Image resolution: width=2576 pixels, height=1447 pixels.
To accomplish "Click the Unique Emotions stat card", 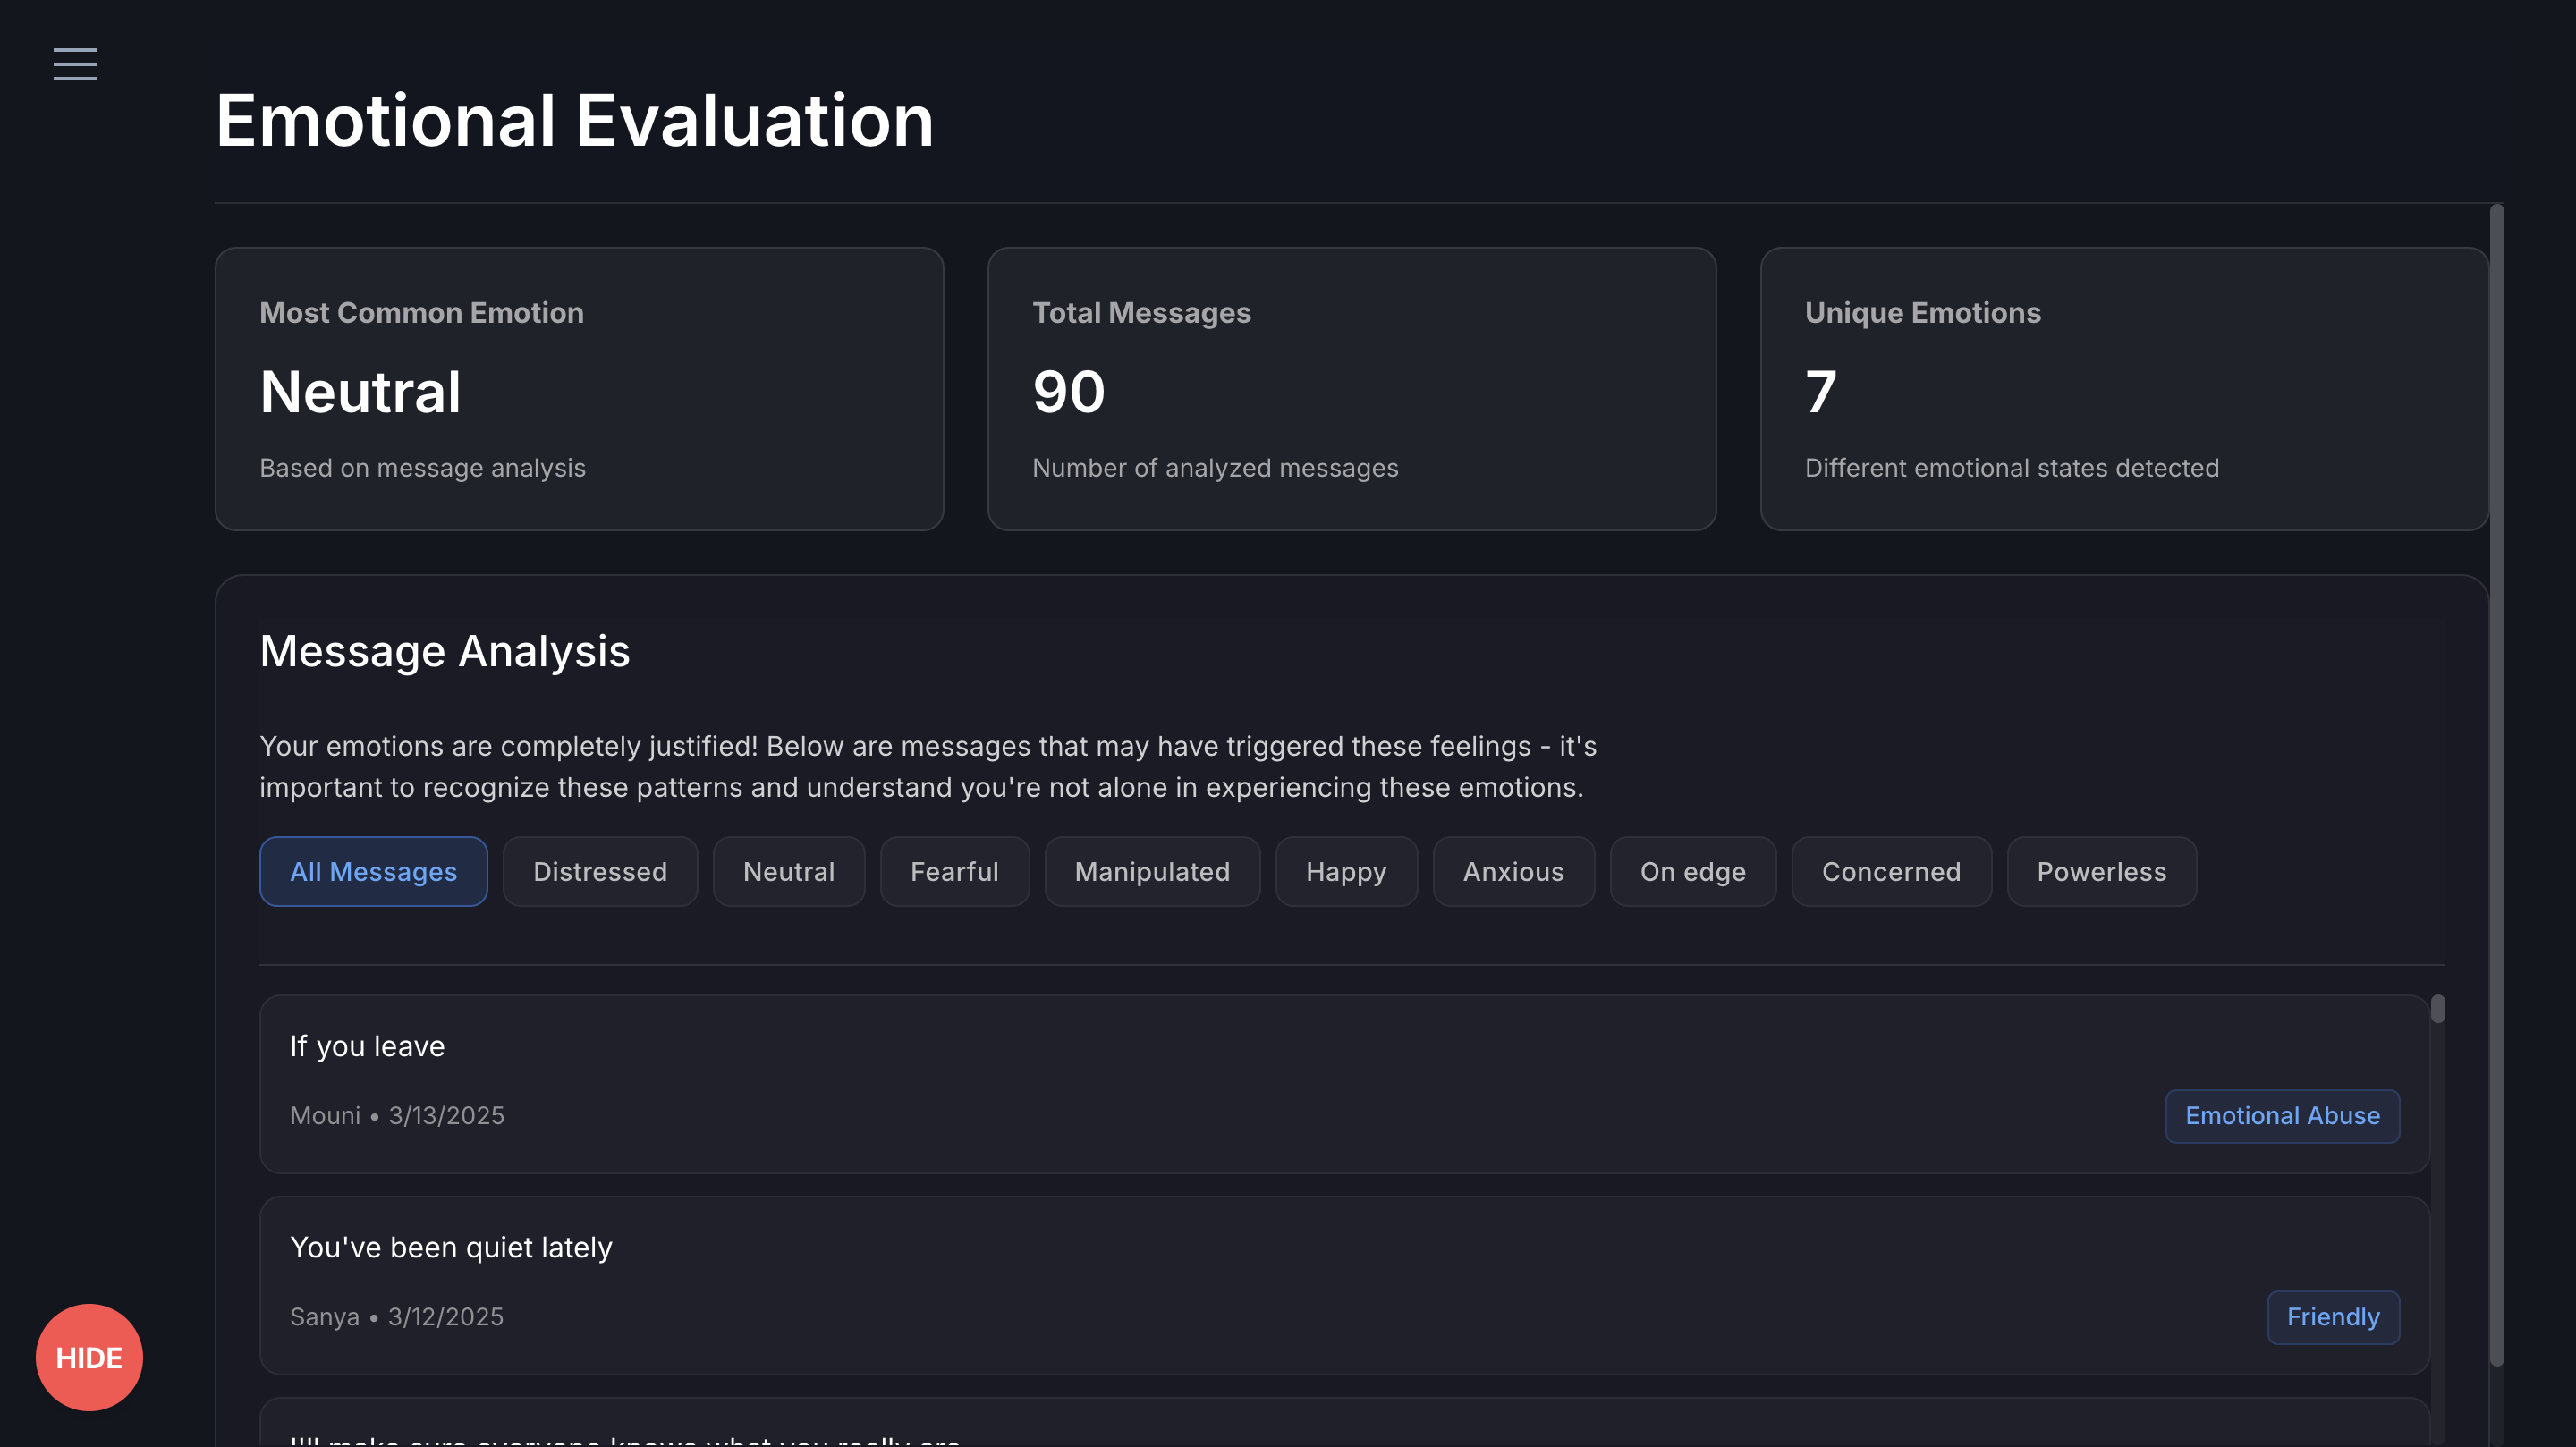I will click(2123, 388).
